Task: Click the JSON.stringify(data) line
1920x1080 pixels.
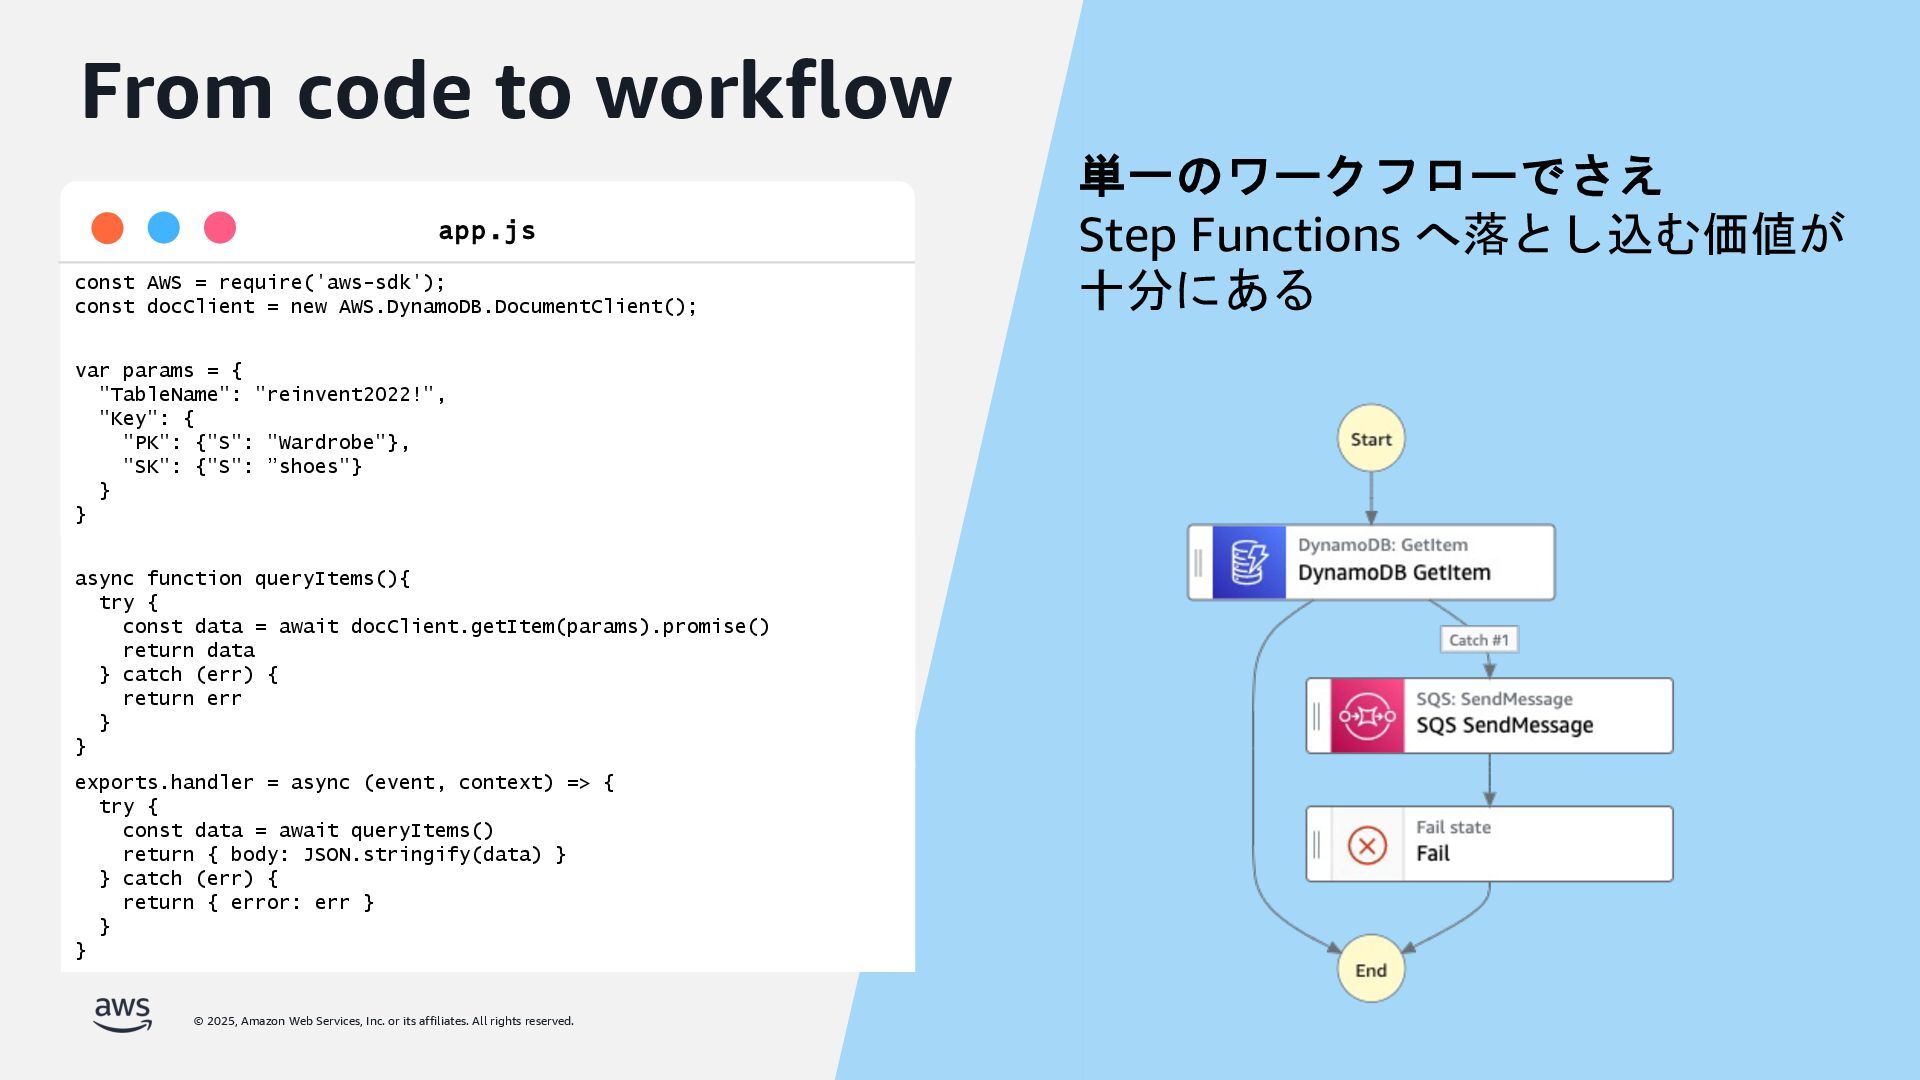Action: pyautogui.click(x=344, y=855)
